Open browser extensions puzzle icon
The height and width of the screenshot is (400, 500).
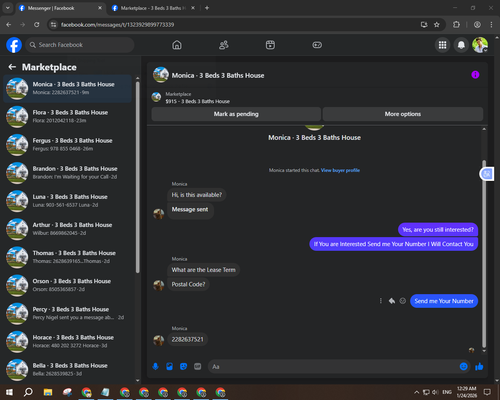(x=456, y=25)
